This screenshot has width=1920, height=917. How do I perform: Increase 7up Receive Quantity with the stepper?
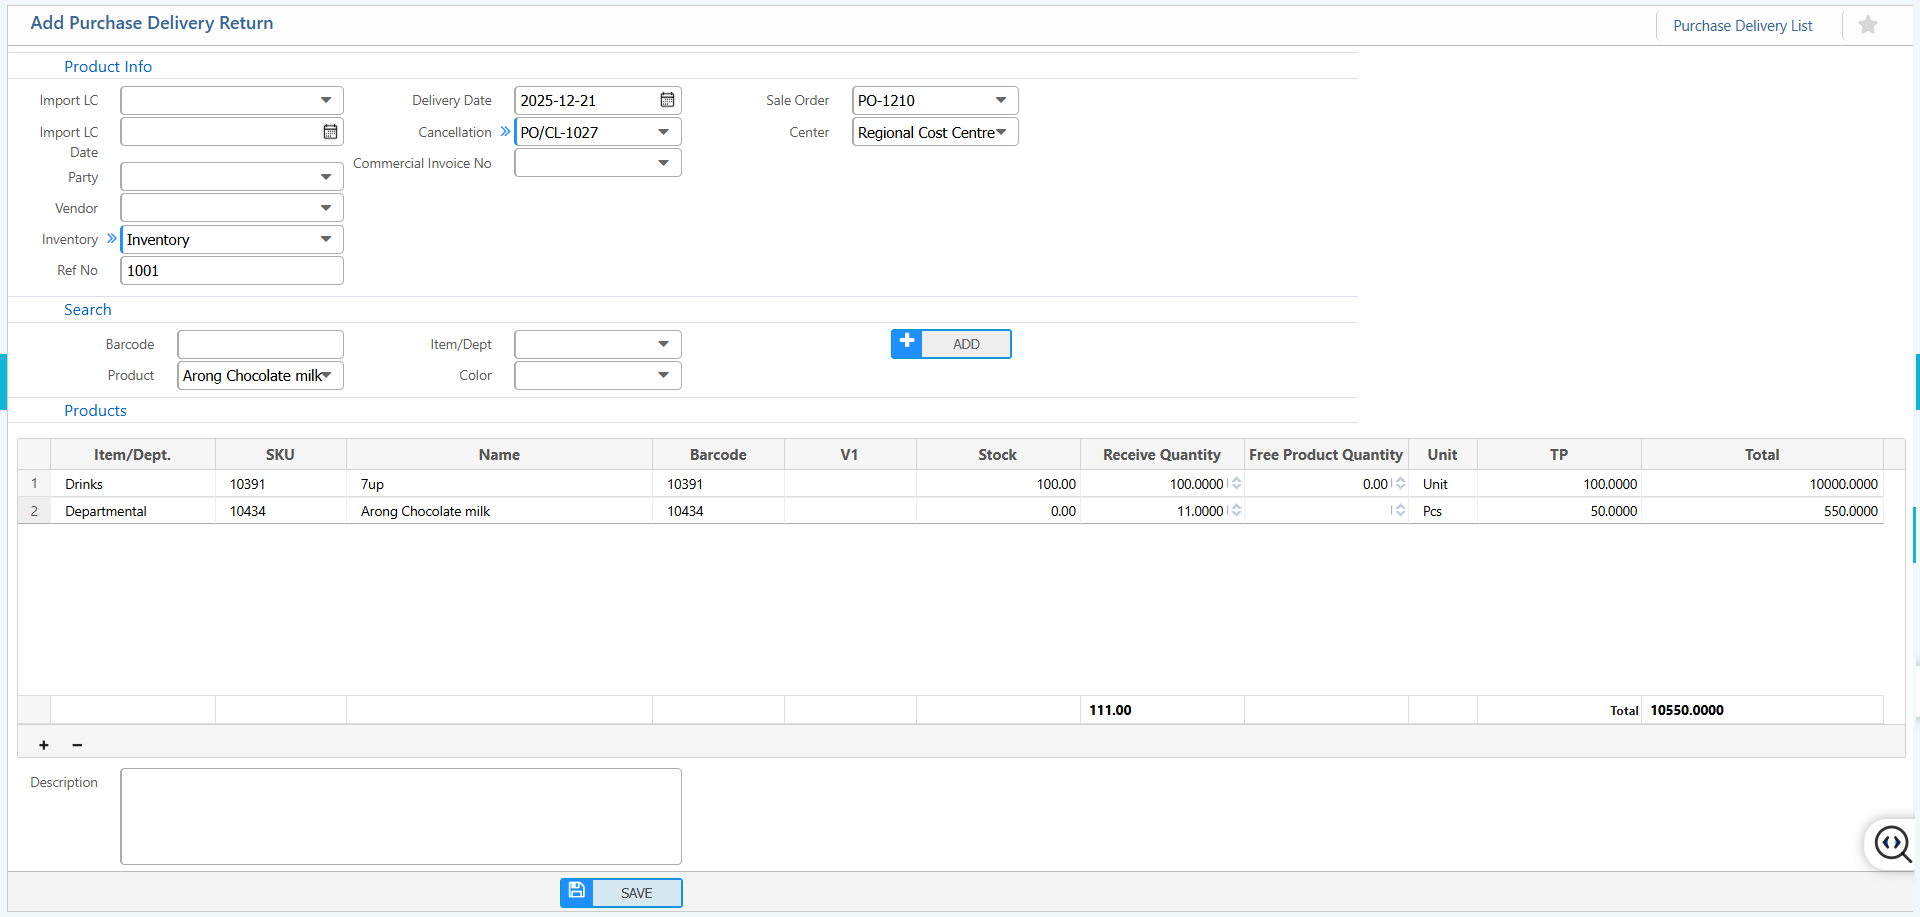click(1237, 479)
